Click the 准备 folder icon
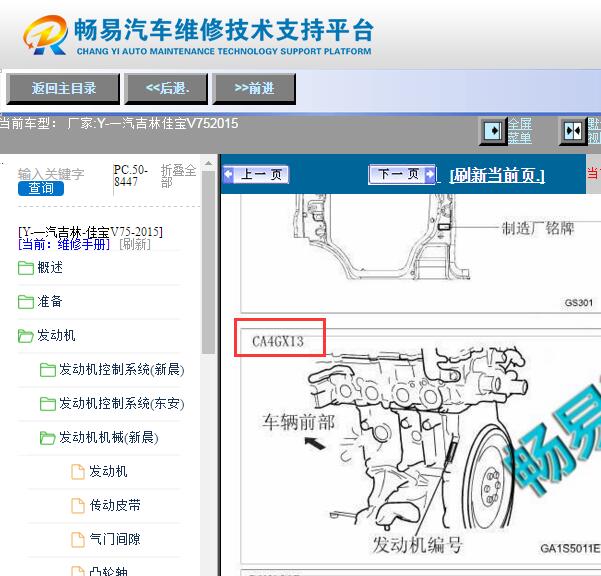Screen dimensions: 601x576 [x=26, y=302]
